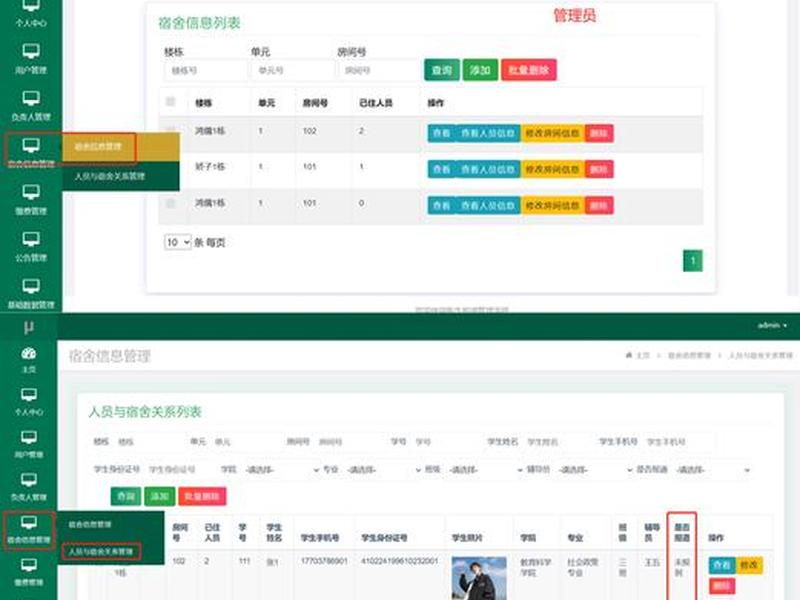Click 查看 button for 骄子1栋 row

[441, 169]
